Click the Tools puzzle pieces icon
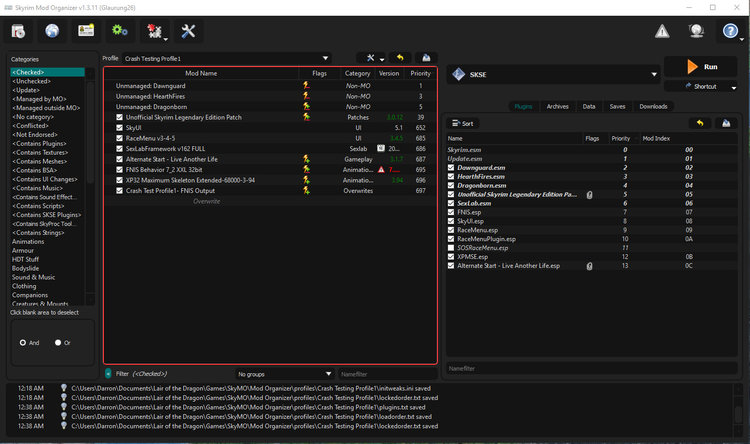This screenshot has height=444, width=750. pyautogui.click(x=154, y=31)
